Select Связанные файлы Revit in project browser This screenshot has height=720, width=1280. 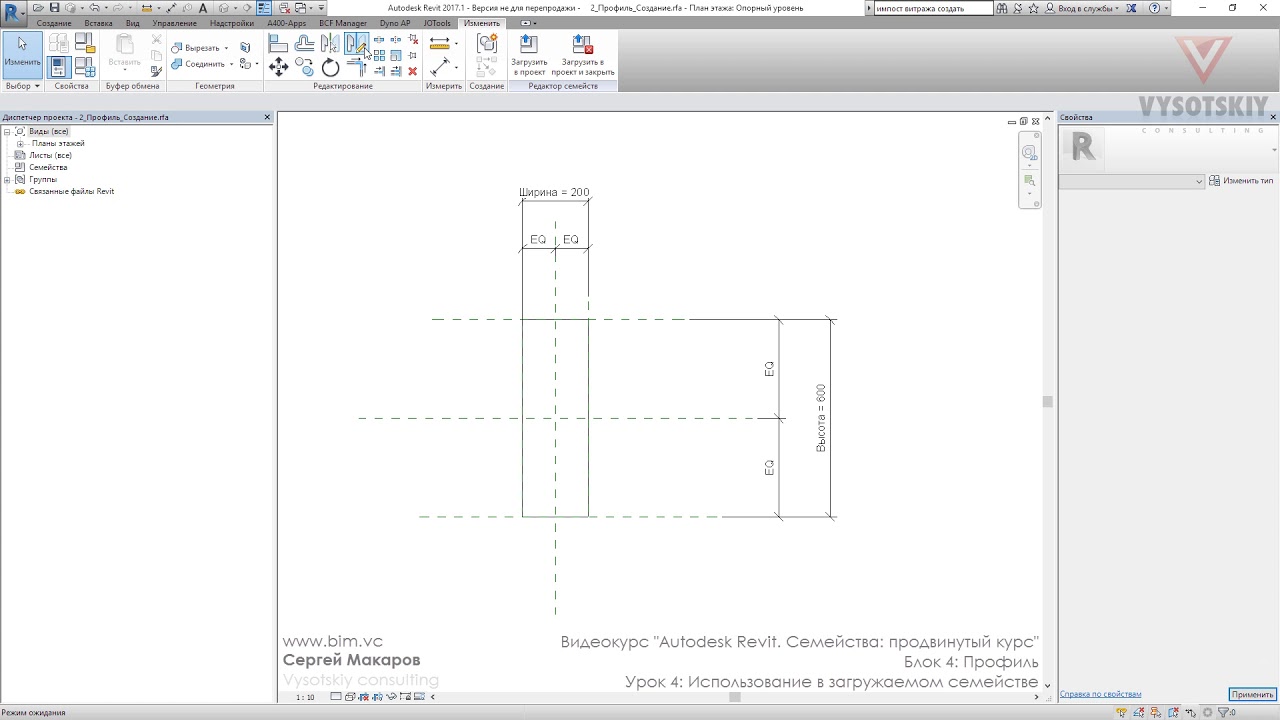point(71,192)
